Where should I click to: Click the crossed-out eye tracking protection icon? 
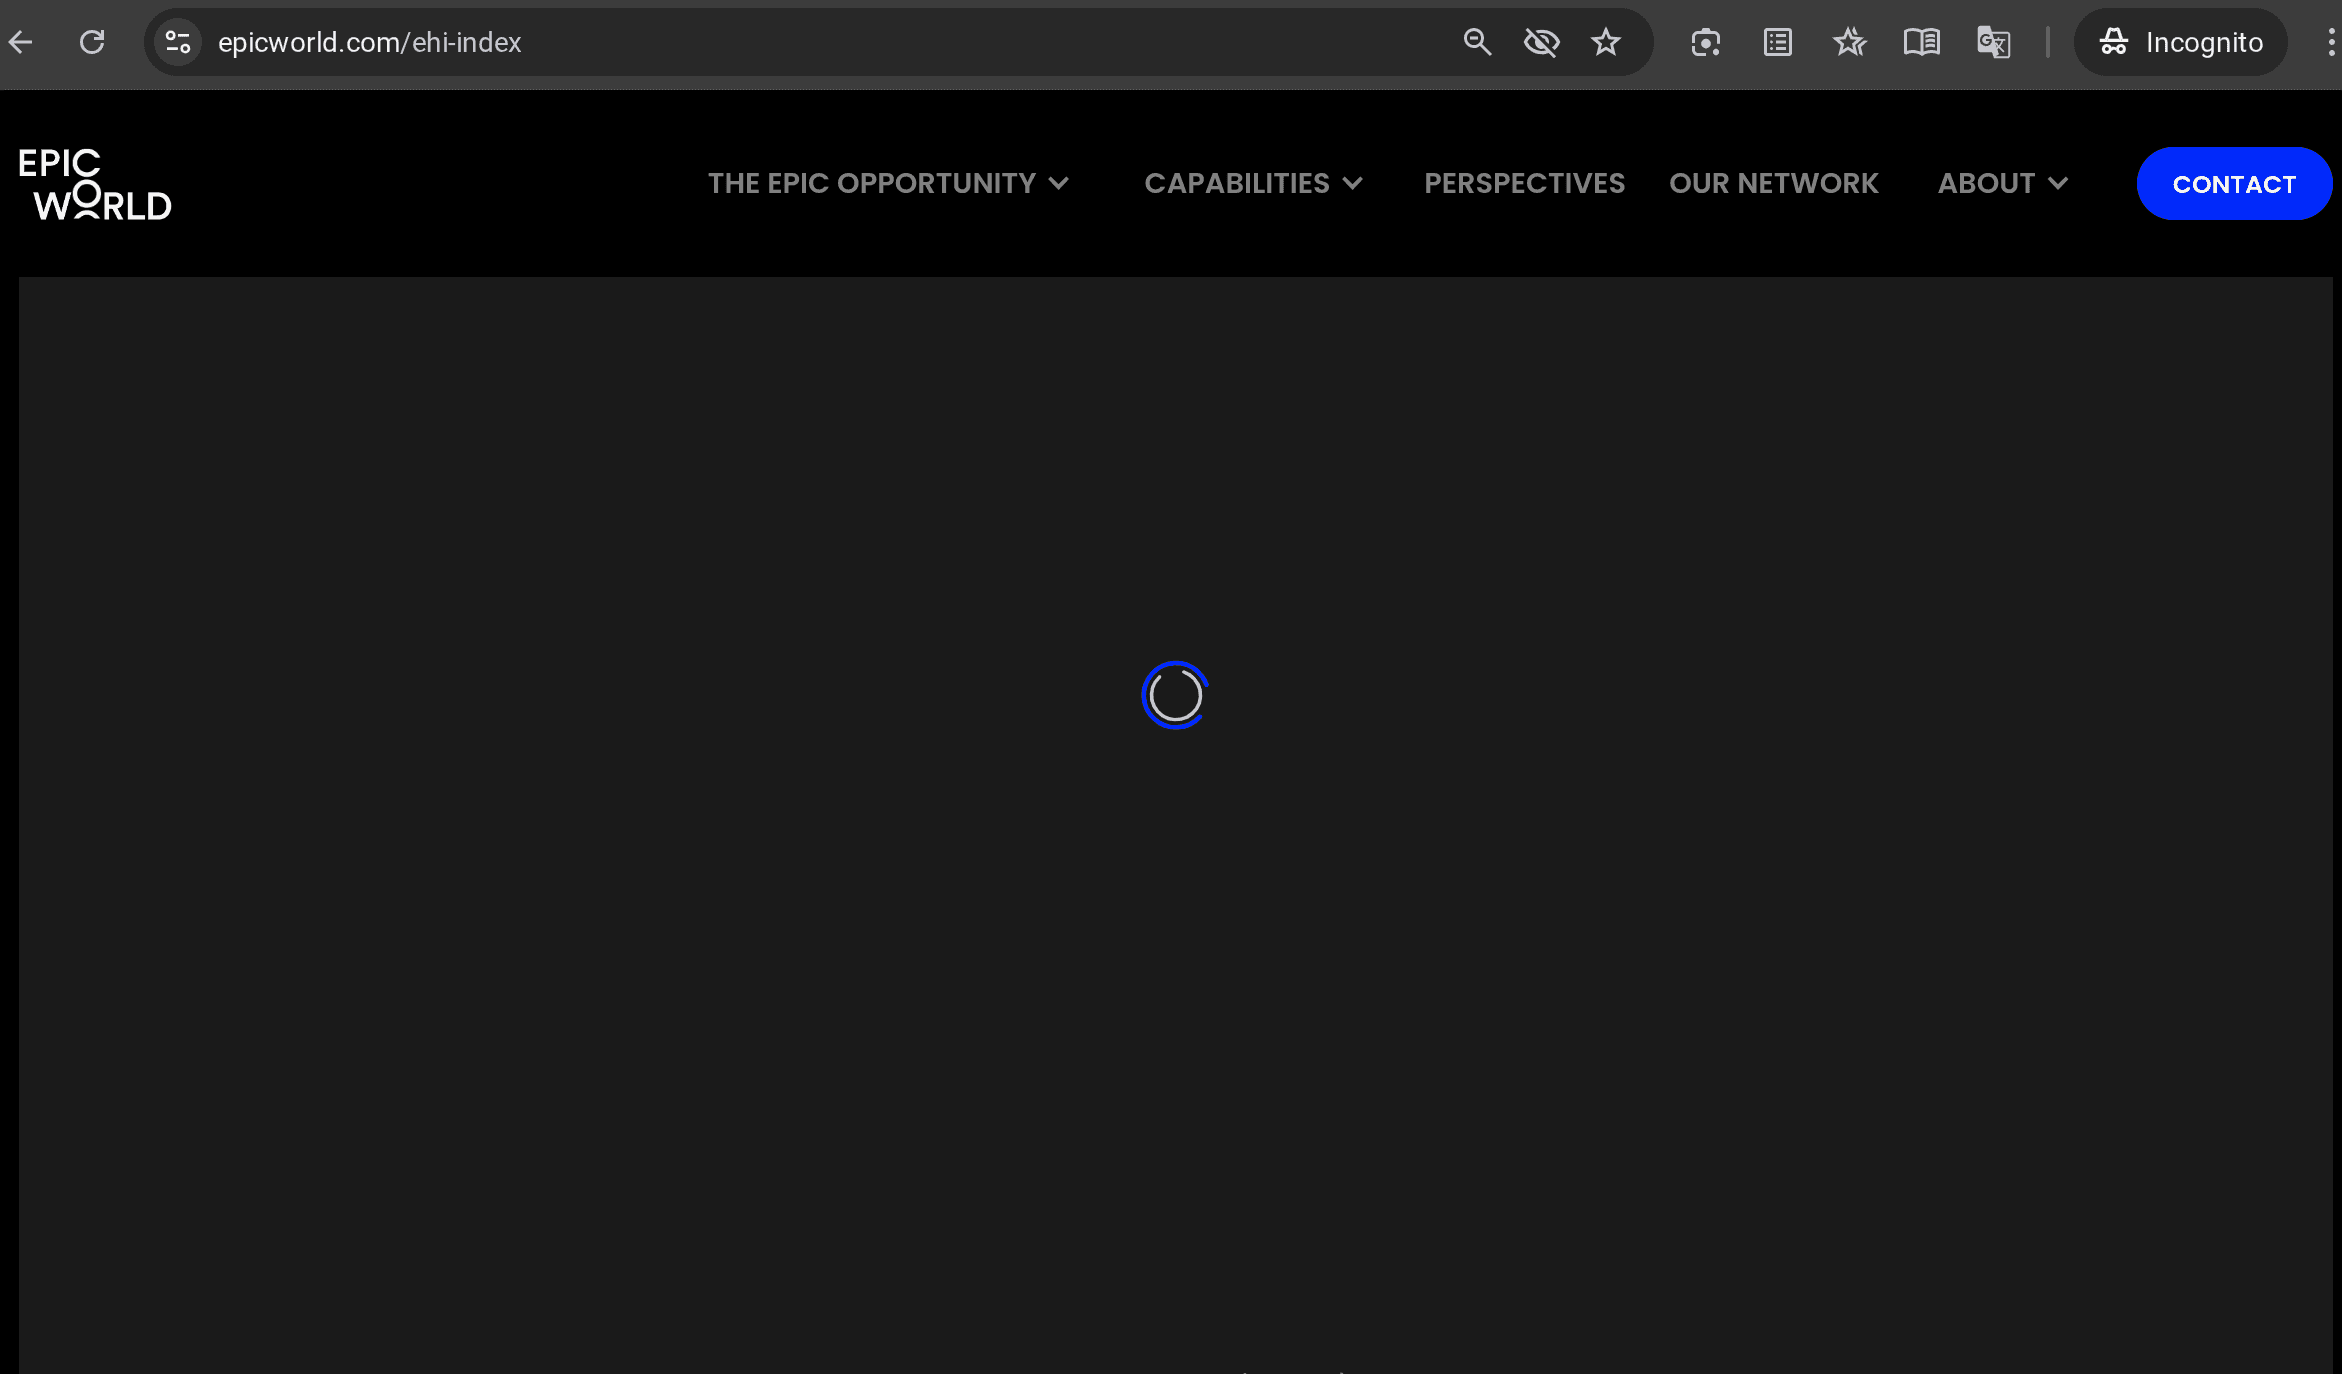[x=1541, y=42]
